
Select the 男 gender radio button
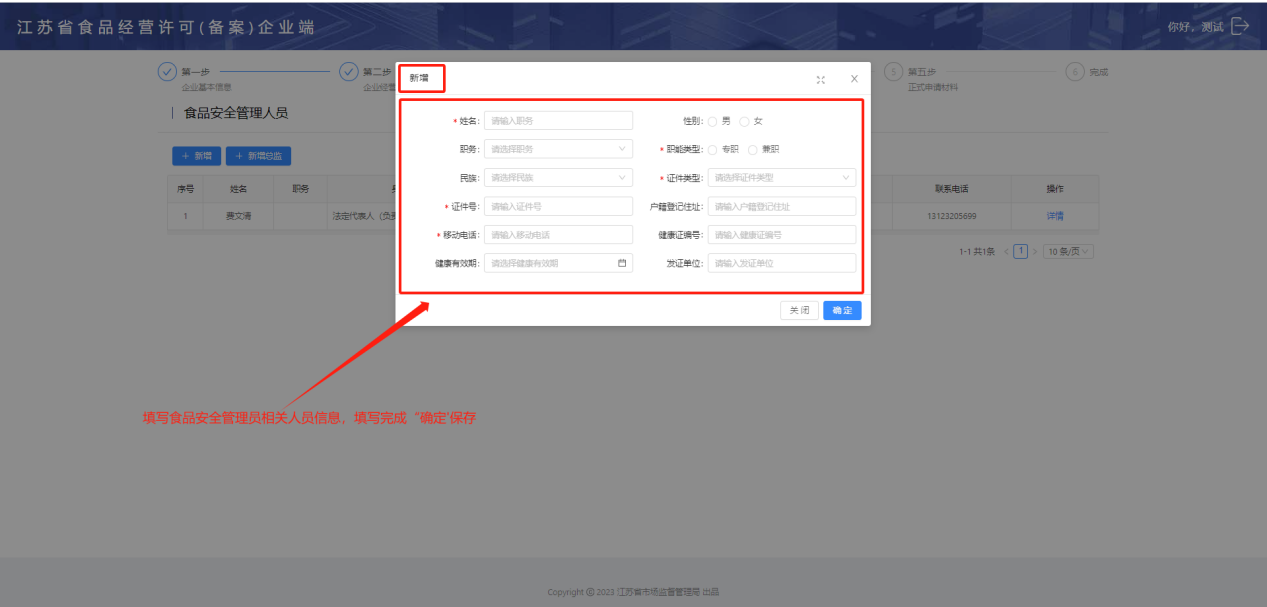click(x=713, y=121)
